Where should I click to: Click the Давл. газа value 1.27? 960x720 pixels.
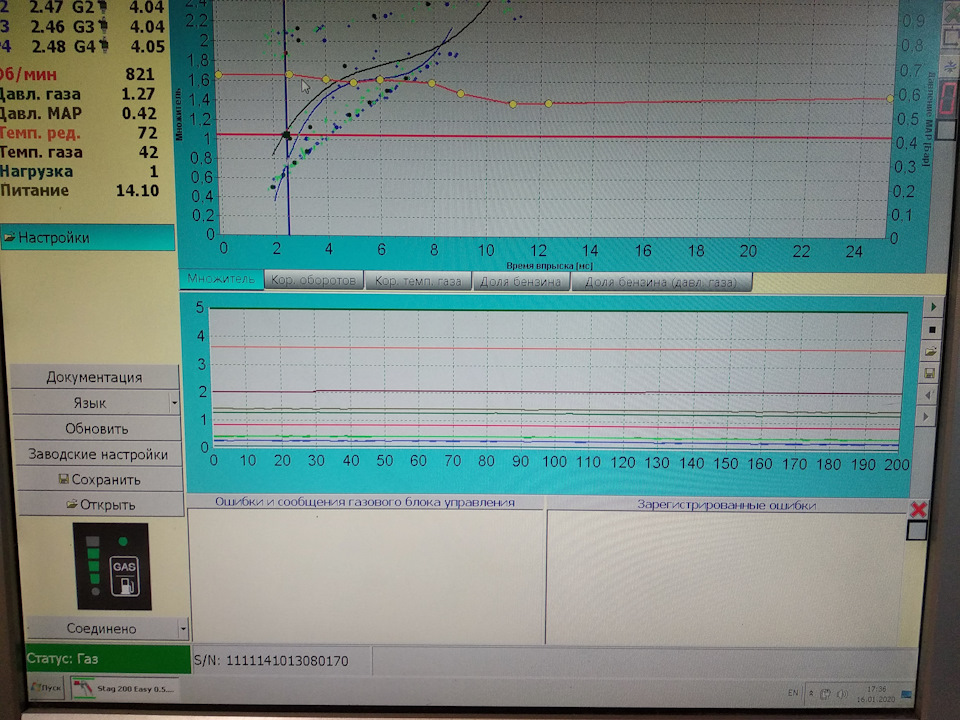coord(138,94)
